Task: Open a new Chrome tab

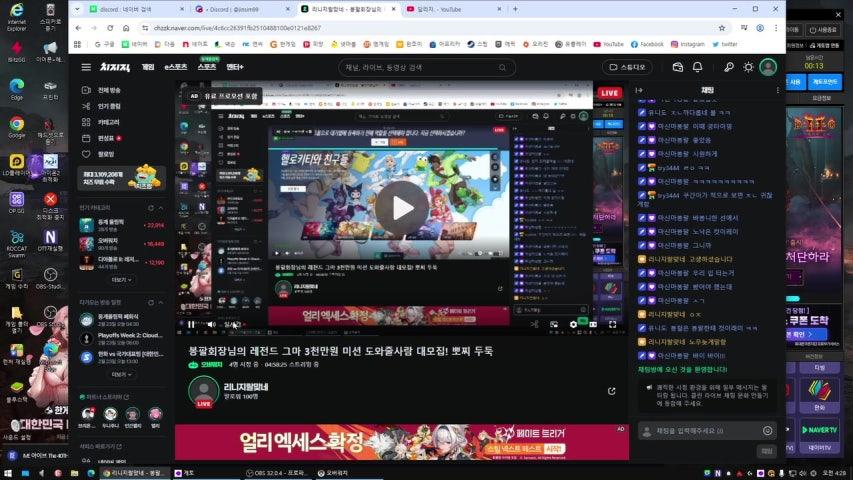Action: pos(515,9)
